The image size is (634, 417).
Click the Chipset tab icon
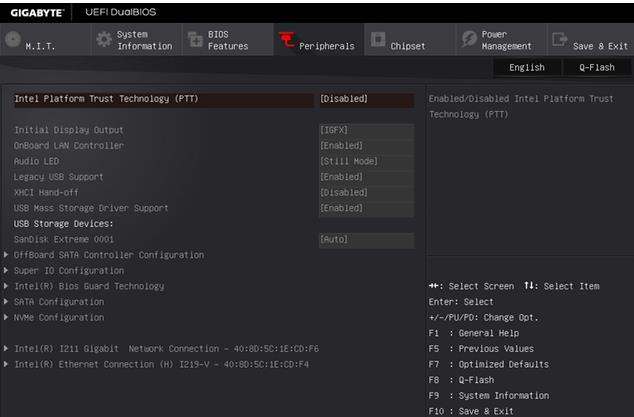pyautogui.click(x=377, y=40)
